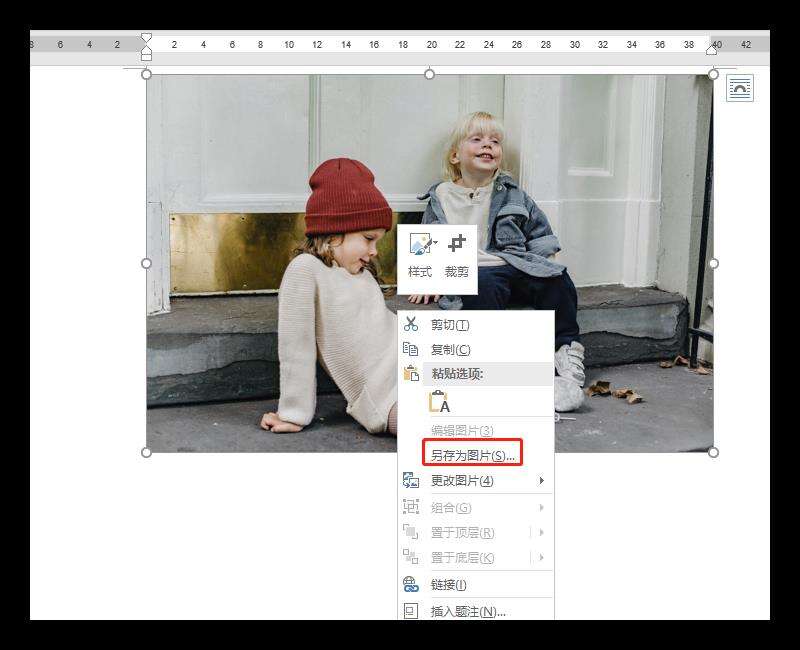Click the Insert Caption icon
This screenshot has width=800, height=650.
[x=411, y=611]
